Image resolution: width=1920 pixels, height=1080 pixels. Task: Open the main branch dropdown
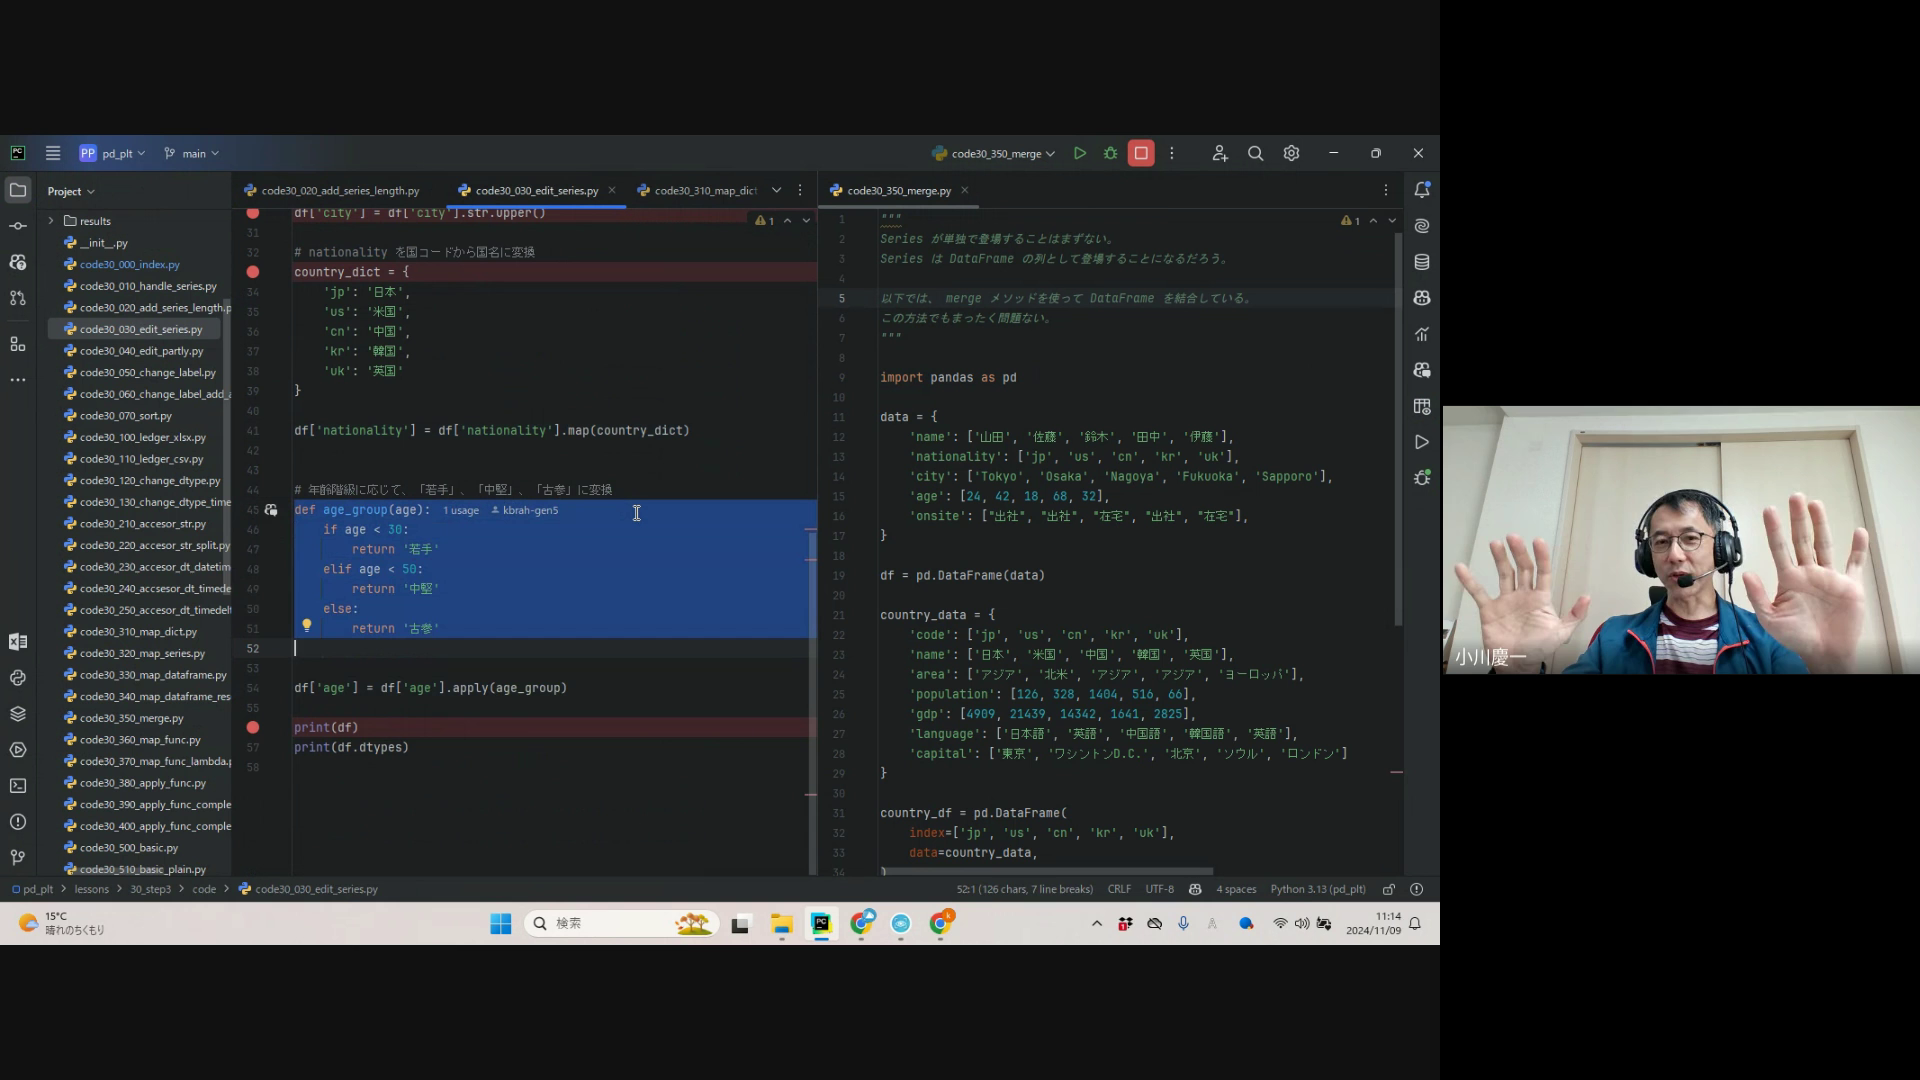192,153
